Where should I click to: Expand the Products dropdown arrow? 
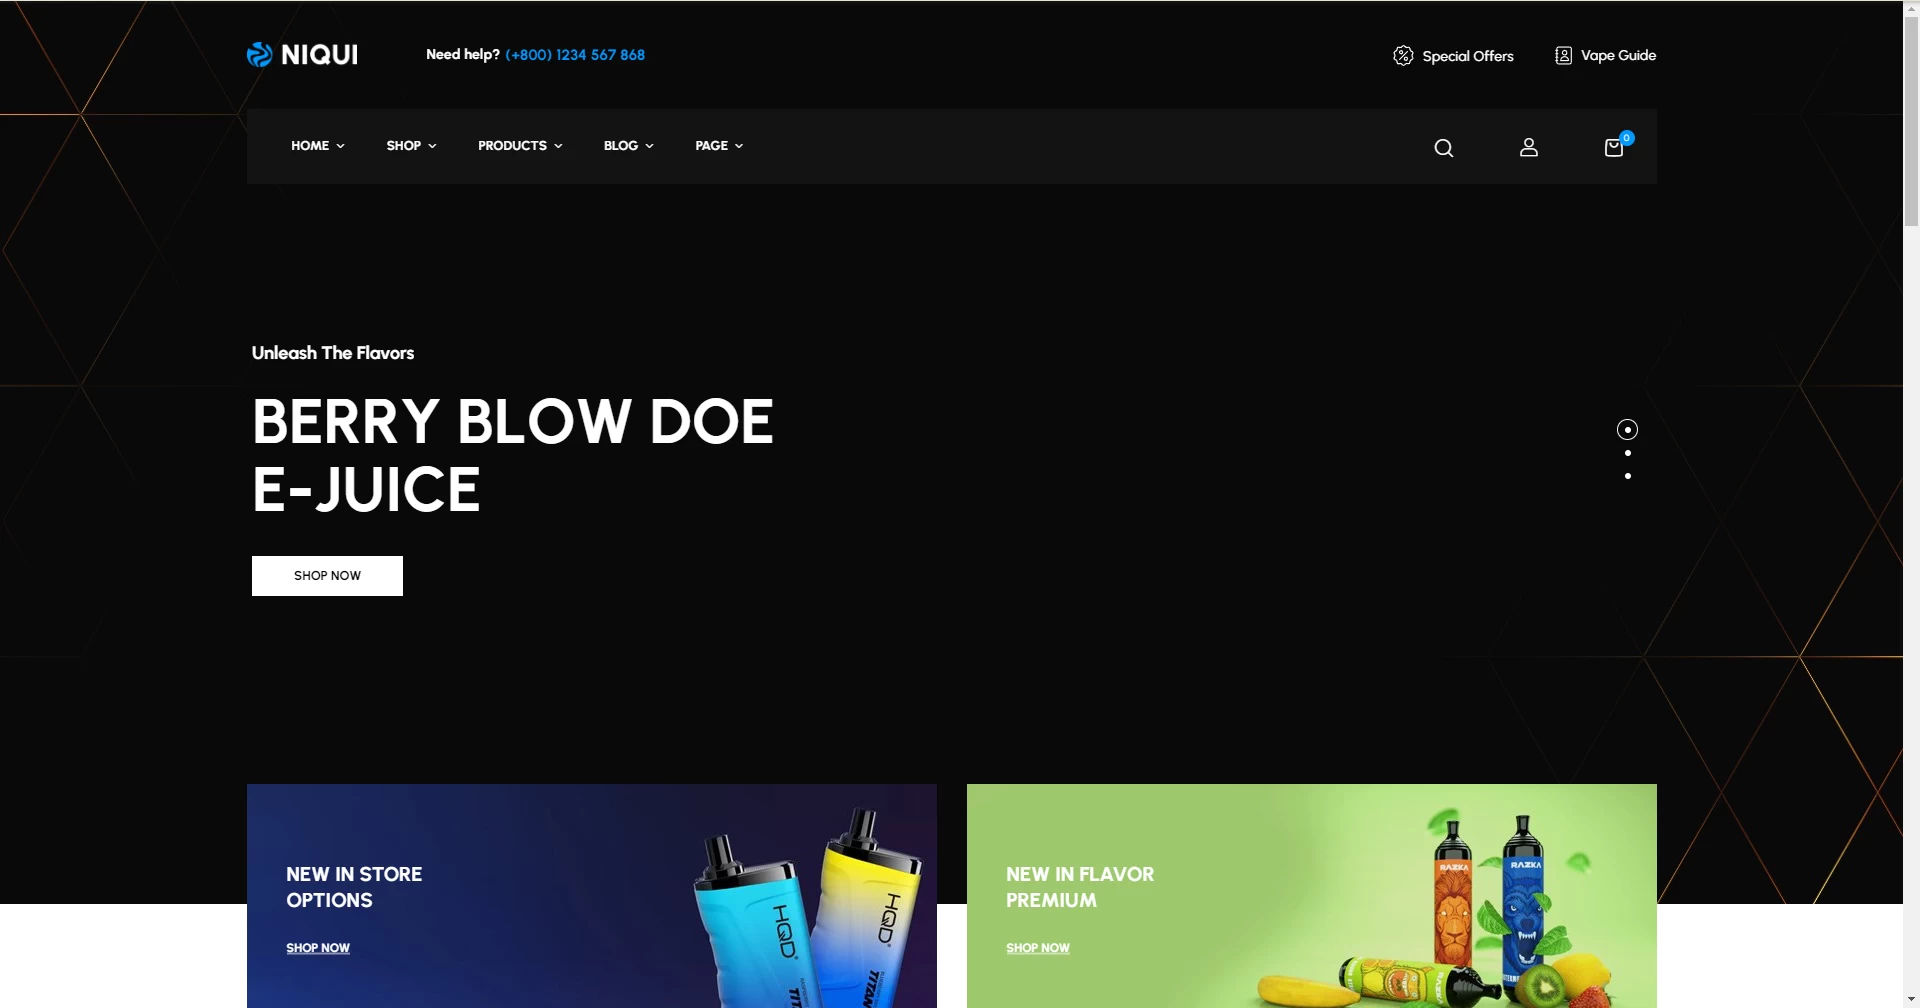click(559, 146)
